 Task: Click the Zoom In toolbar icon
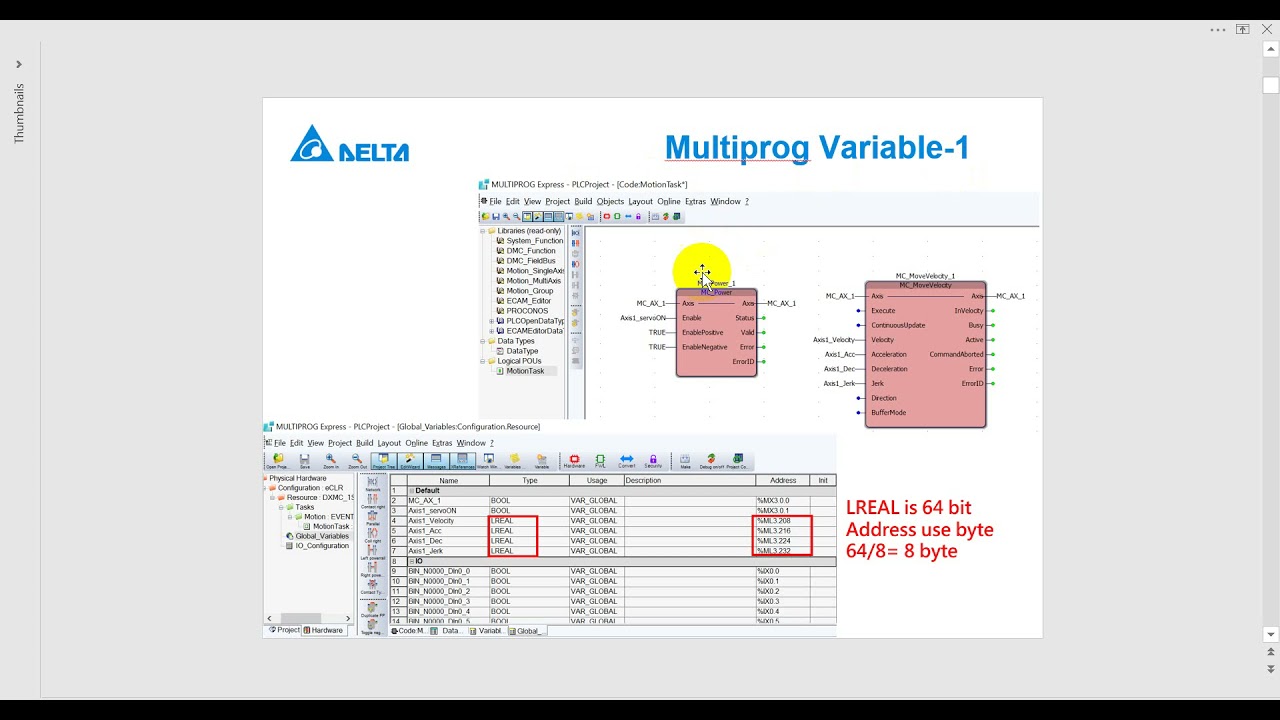(330, 461)
